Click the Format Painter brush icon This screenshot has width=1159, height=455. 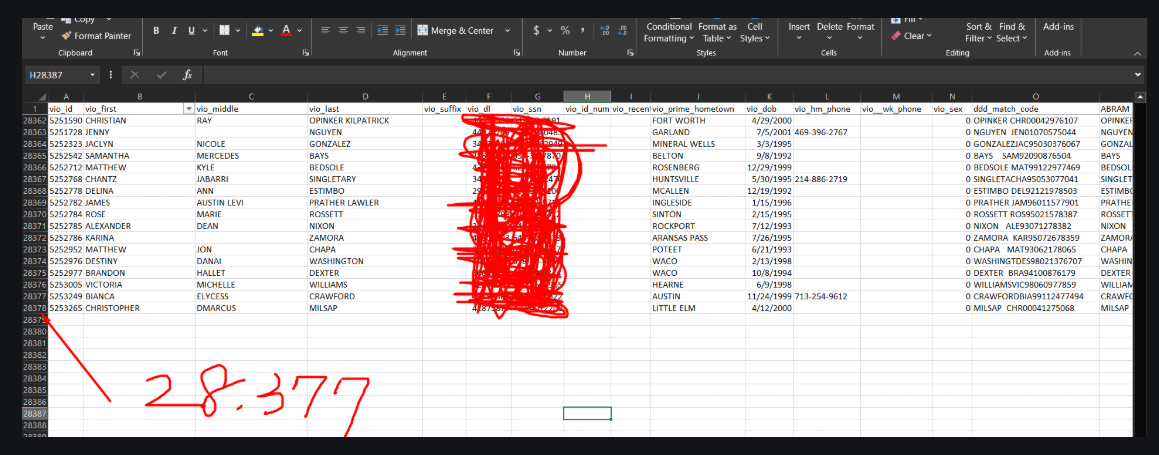tap(66, 36)
